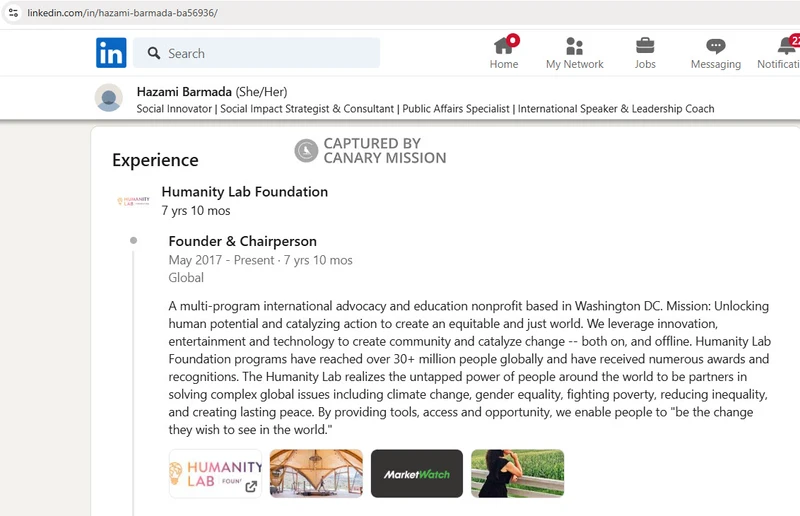Open the woman by cornfield media thumbnail
Image resolution: width=800 pixels, height=516 pixels.
coord(517,474)
